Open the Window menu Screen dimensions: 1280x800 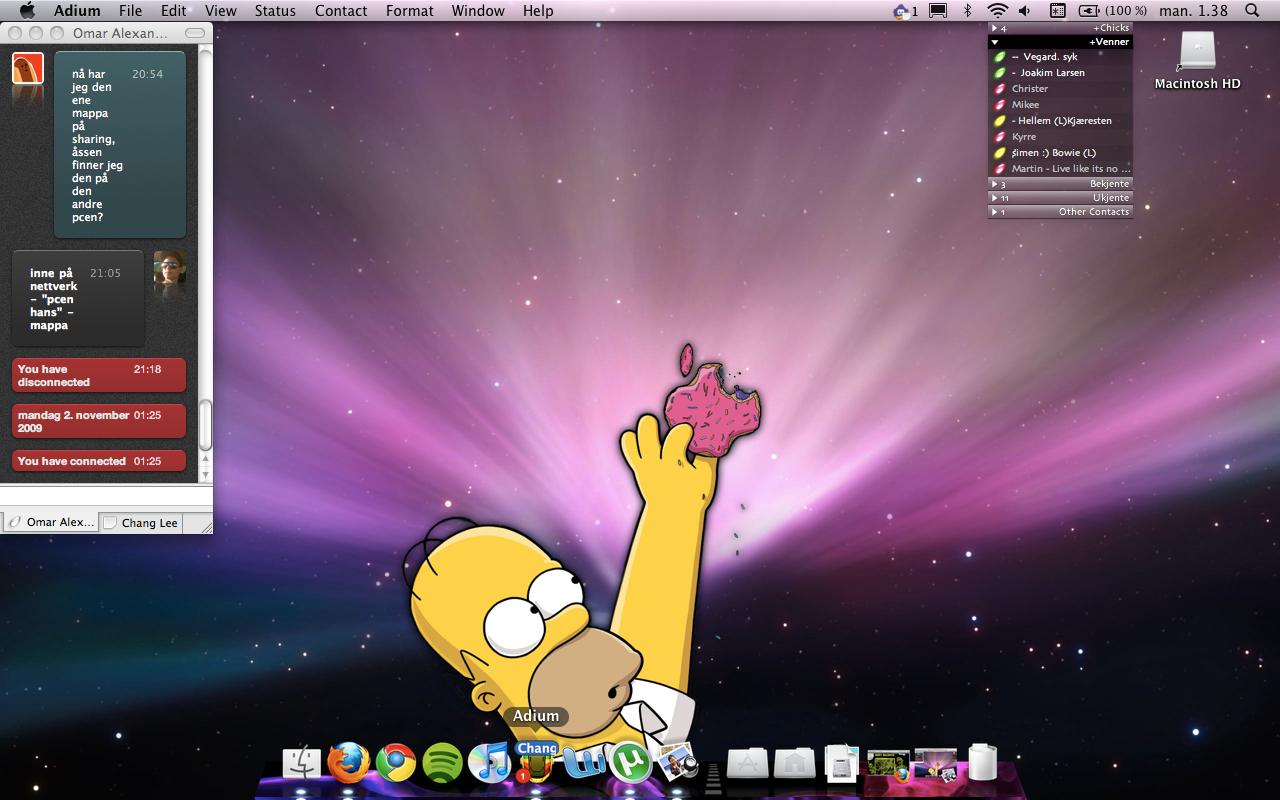point(478,11)
